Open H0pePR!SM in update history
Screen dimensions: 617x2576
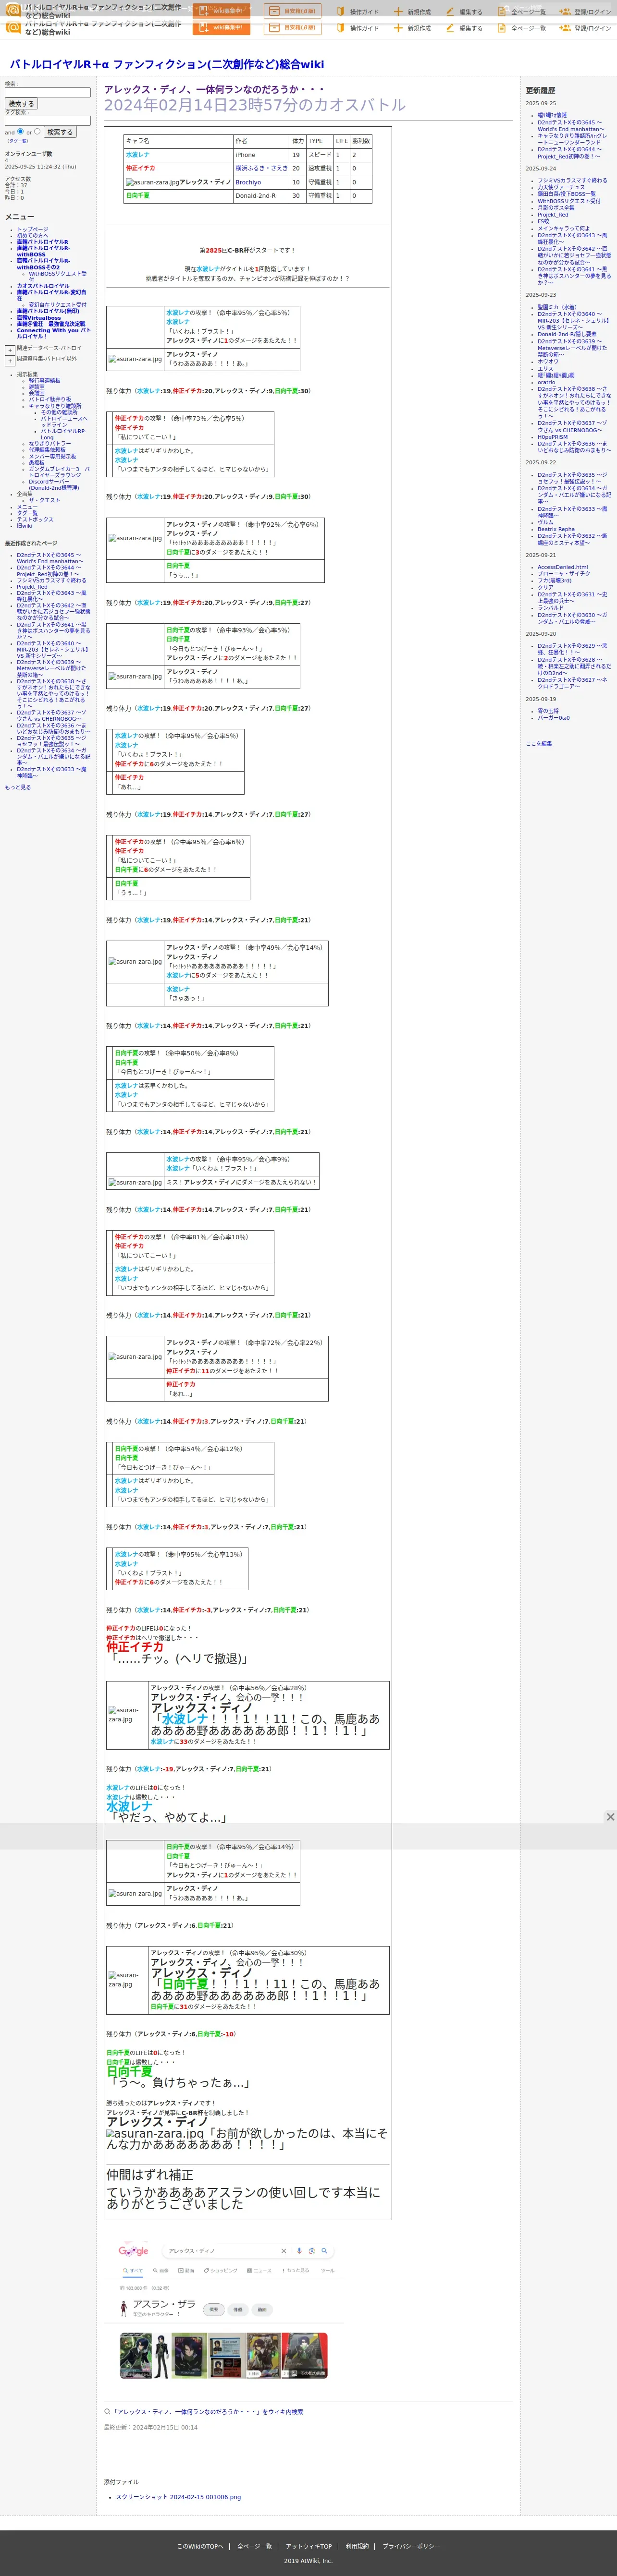point(552,437)
